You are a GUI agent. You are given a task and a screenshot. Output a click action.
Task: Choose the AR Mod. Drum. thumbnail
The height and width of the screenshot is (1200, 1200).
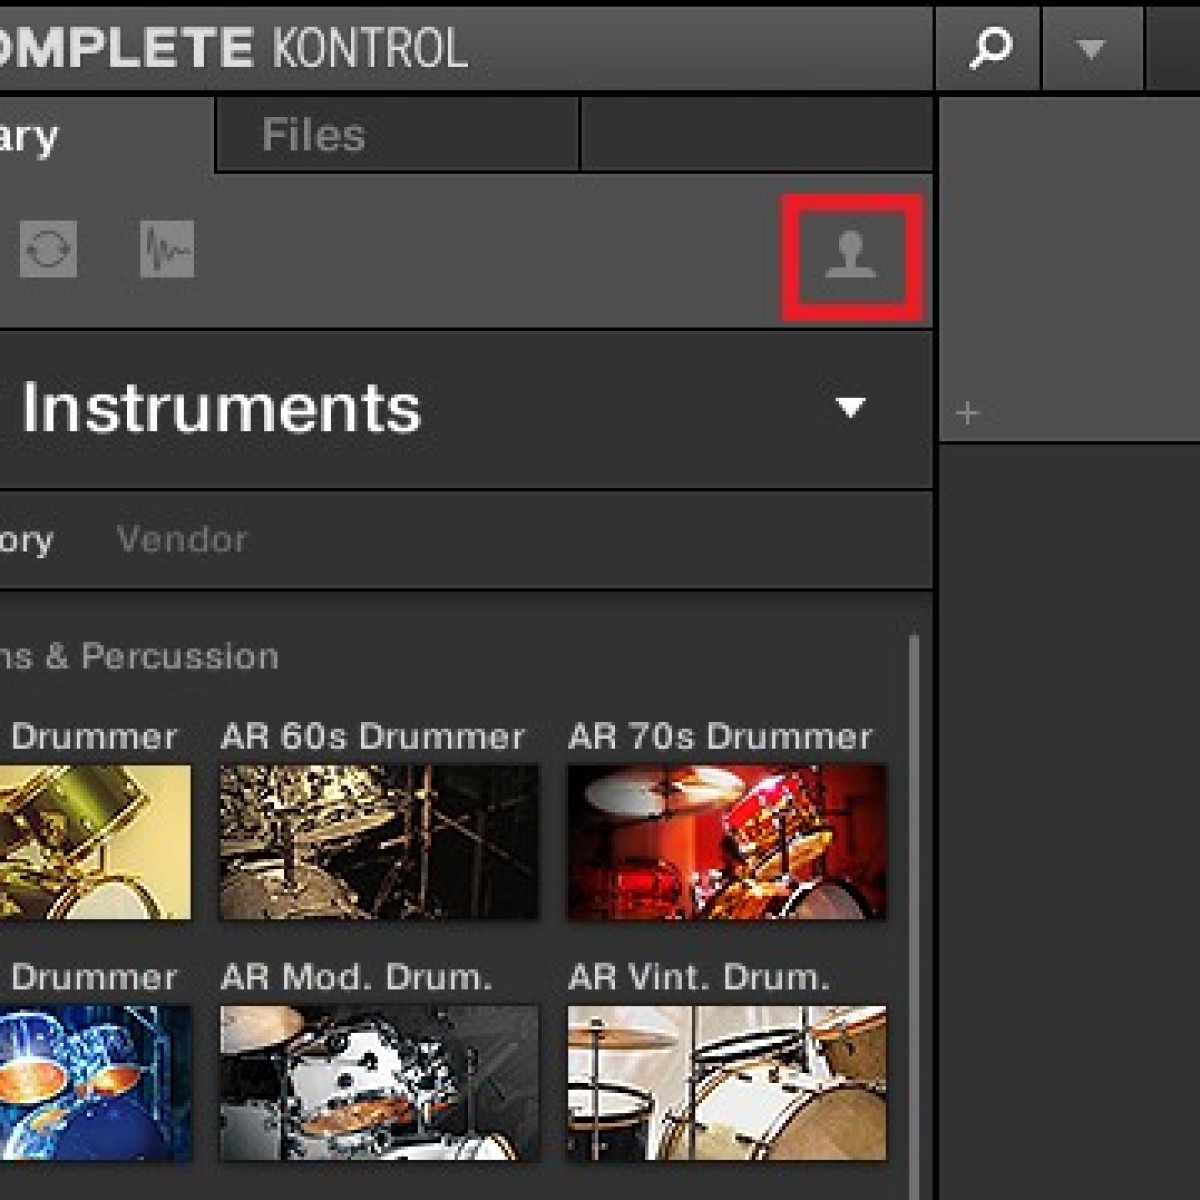pyautogui.click(x=379, y=1083)
